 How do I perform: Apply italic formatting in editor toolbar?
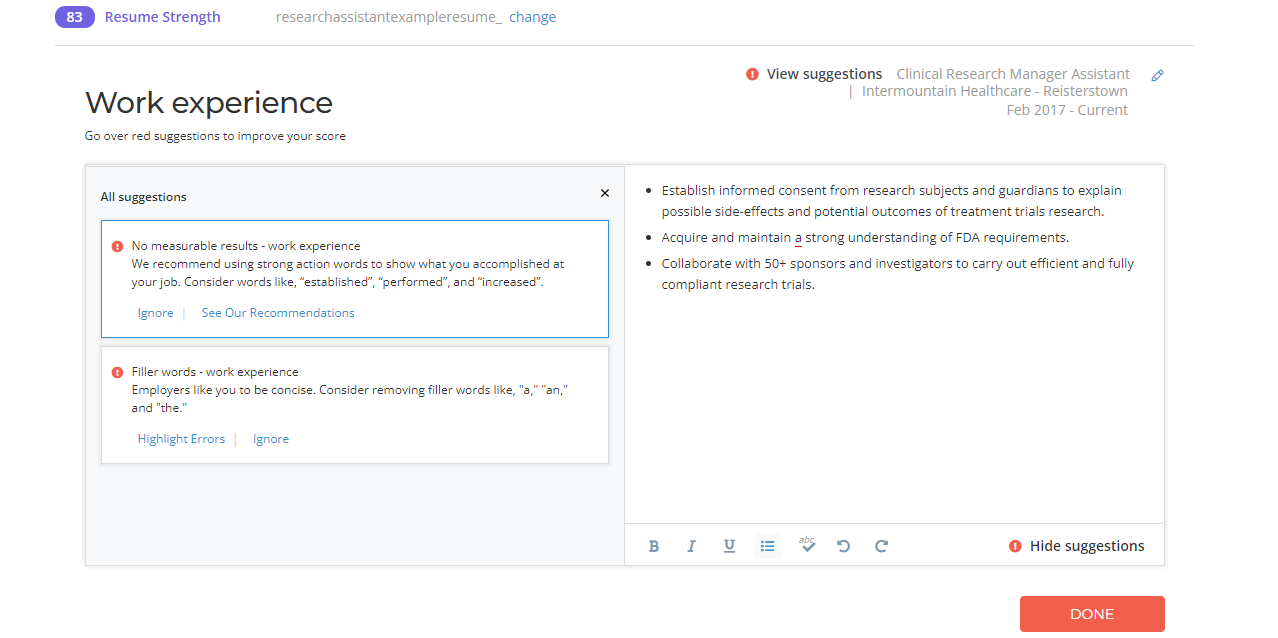click(691, 546)
